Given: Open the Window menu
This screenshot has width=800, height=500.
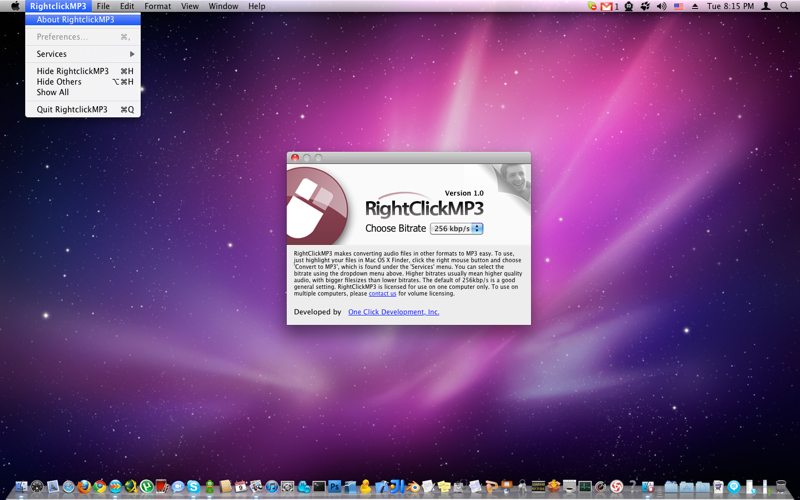Looking at the screenshot, I should (x=223, y=6).
